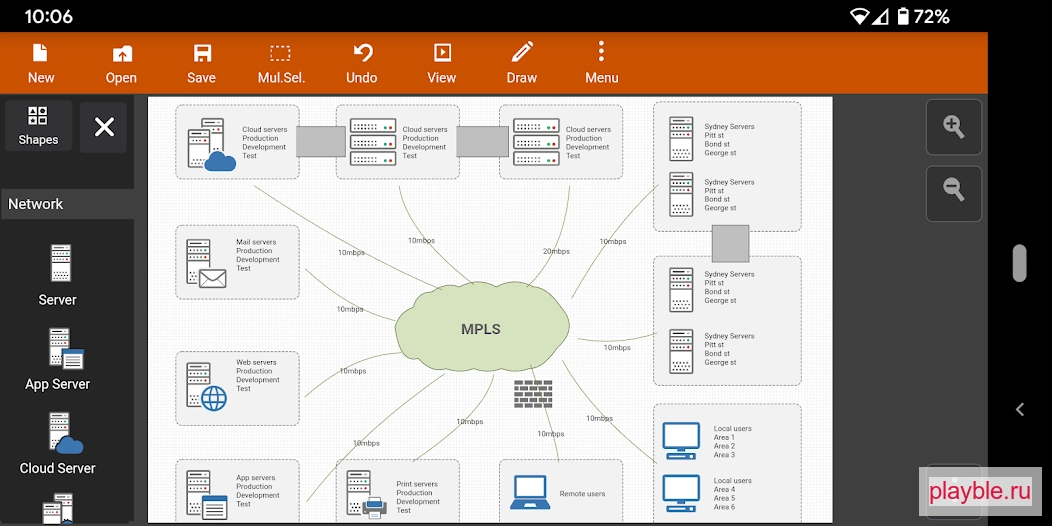Screen dimensions: 1052x526
Task: Enable Mul.Sel. multiple selection tool
Action: coord(281,64)
